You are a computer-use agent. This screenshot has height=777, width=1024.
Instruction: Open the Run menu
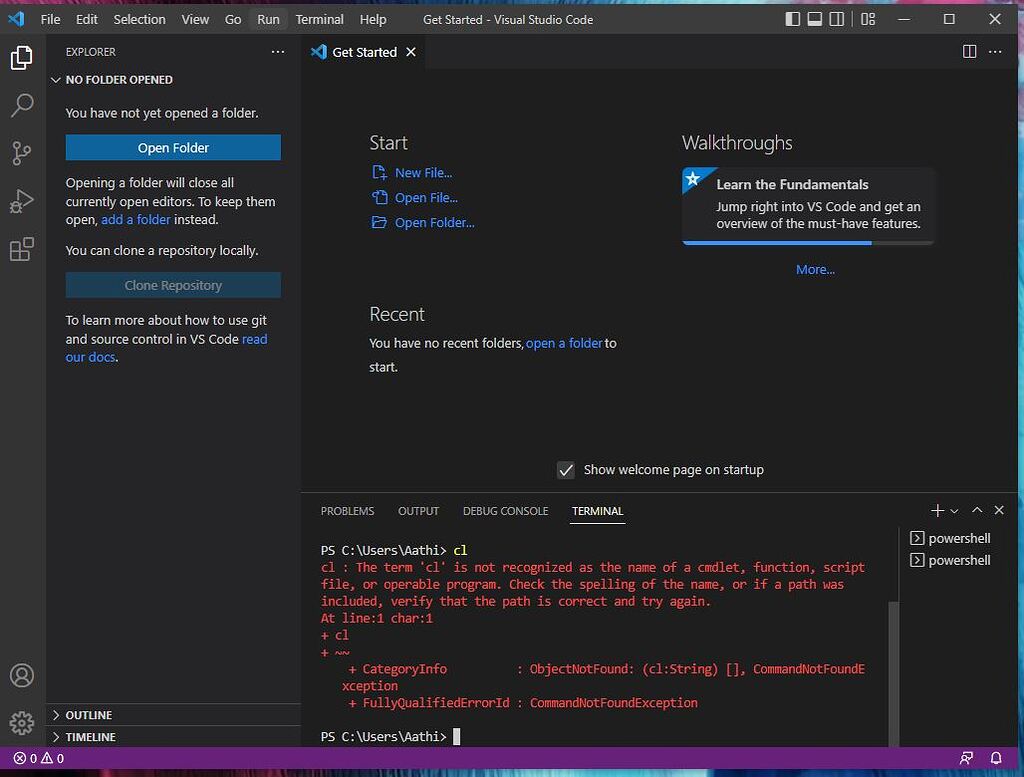[x=268, y=19]
